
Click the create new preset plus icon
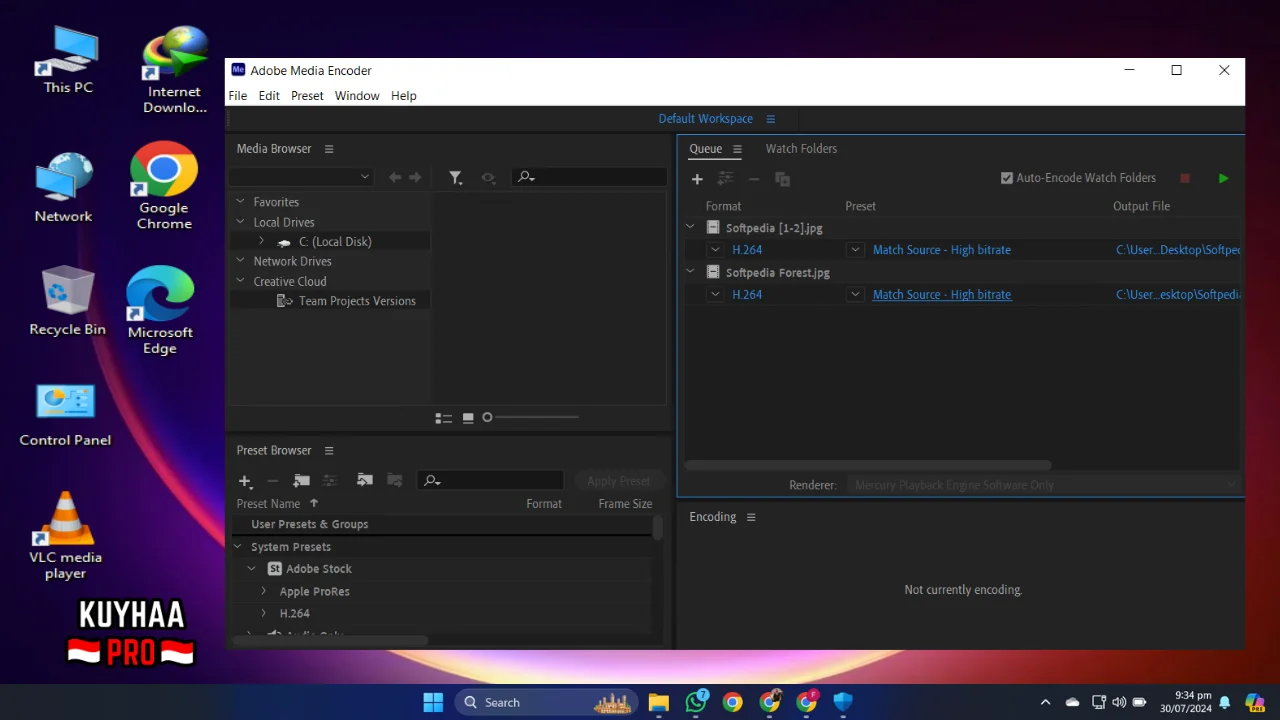(245, 481)
